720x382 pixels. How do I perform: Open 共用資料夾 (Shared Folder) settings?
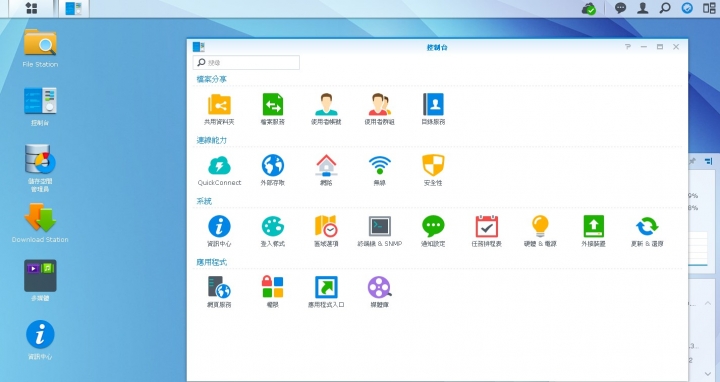click(219, 105)
